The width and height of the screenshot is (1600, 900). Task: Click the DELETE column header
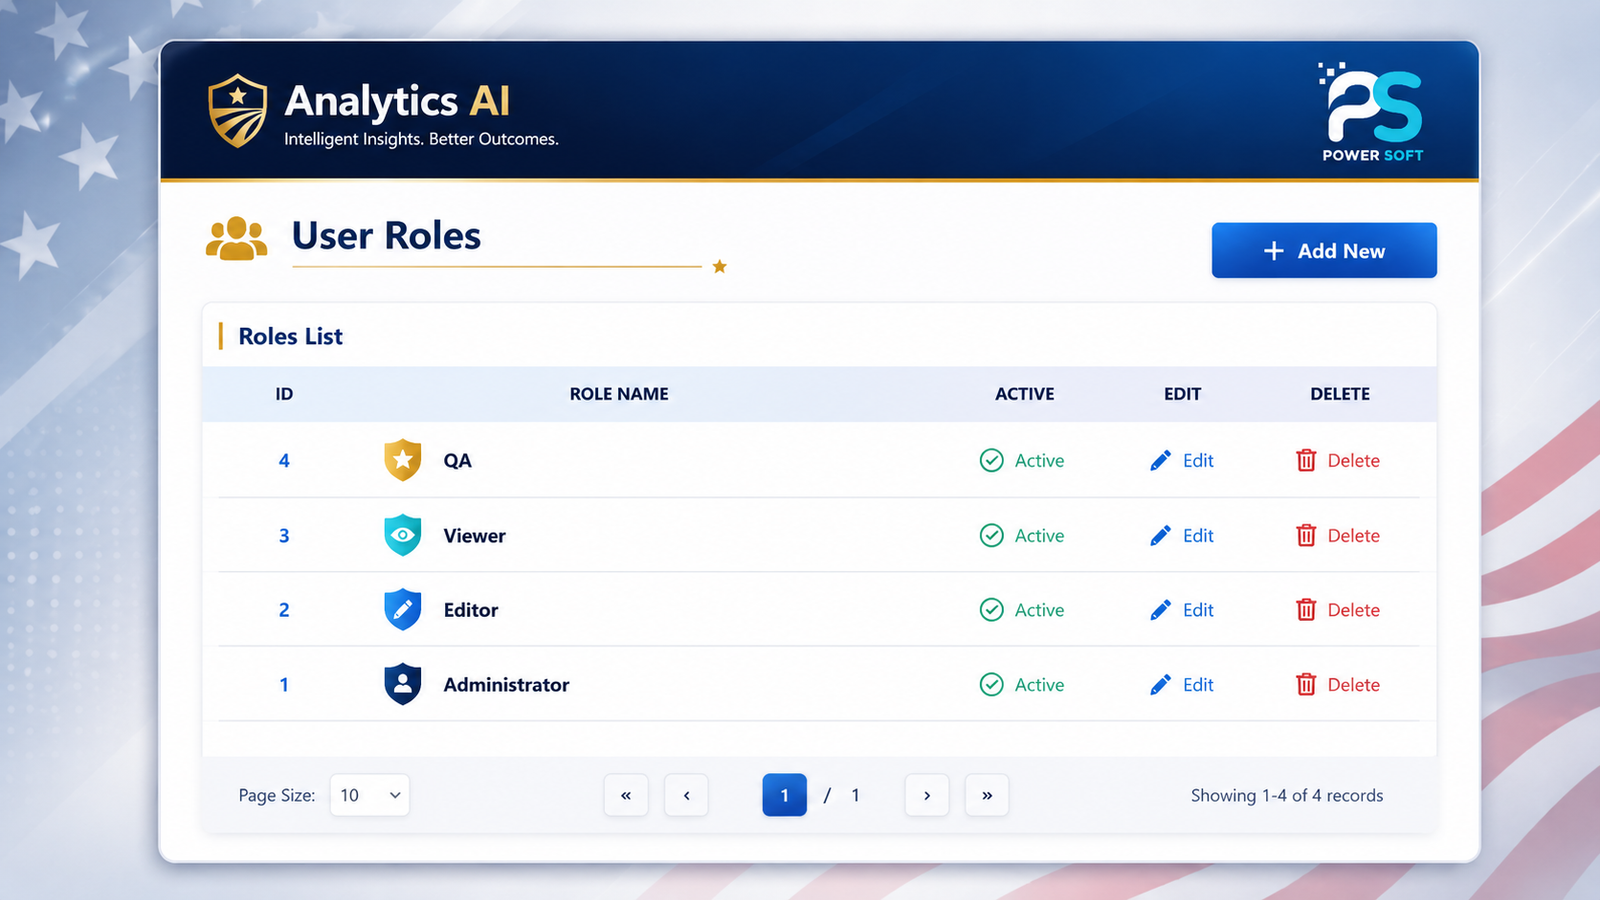point(1340,394)
